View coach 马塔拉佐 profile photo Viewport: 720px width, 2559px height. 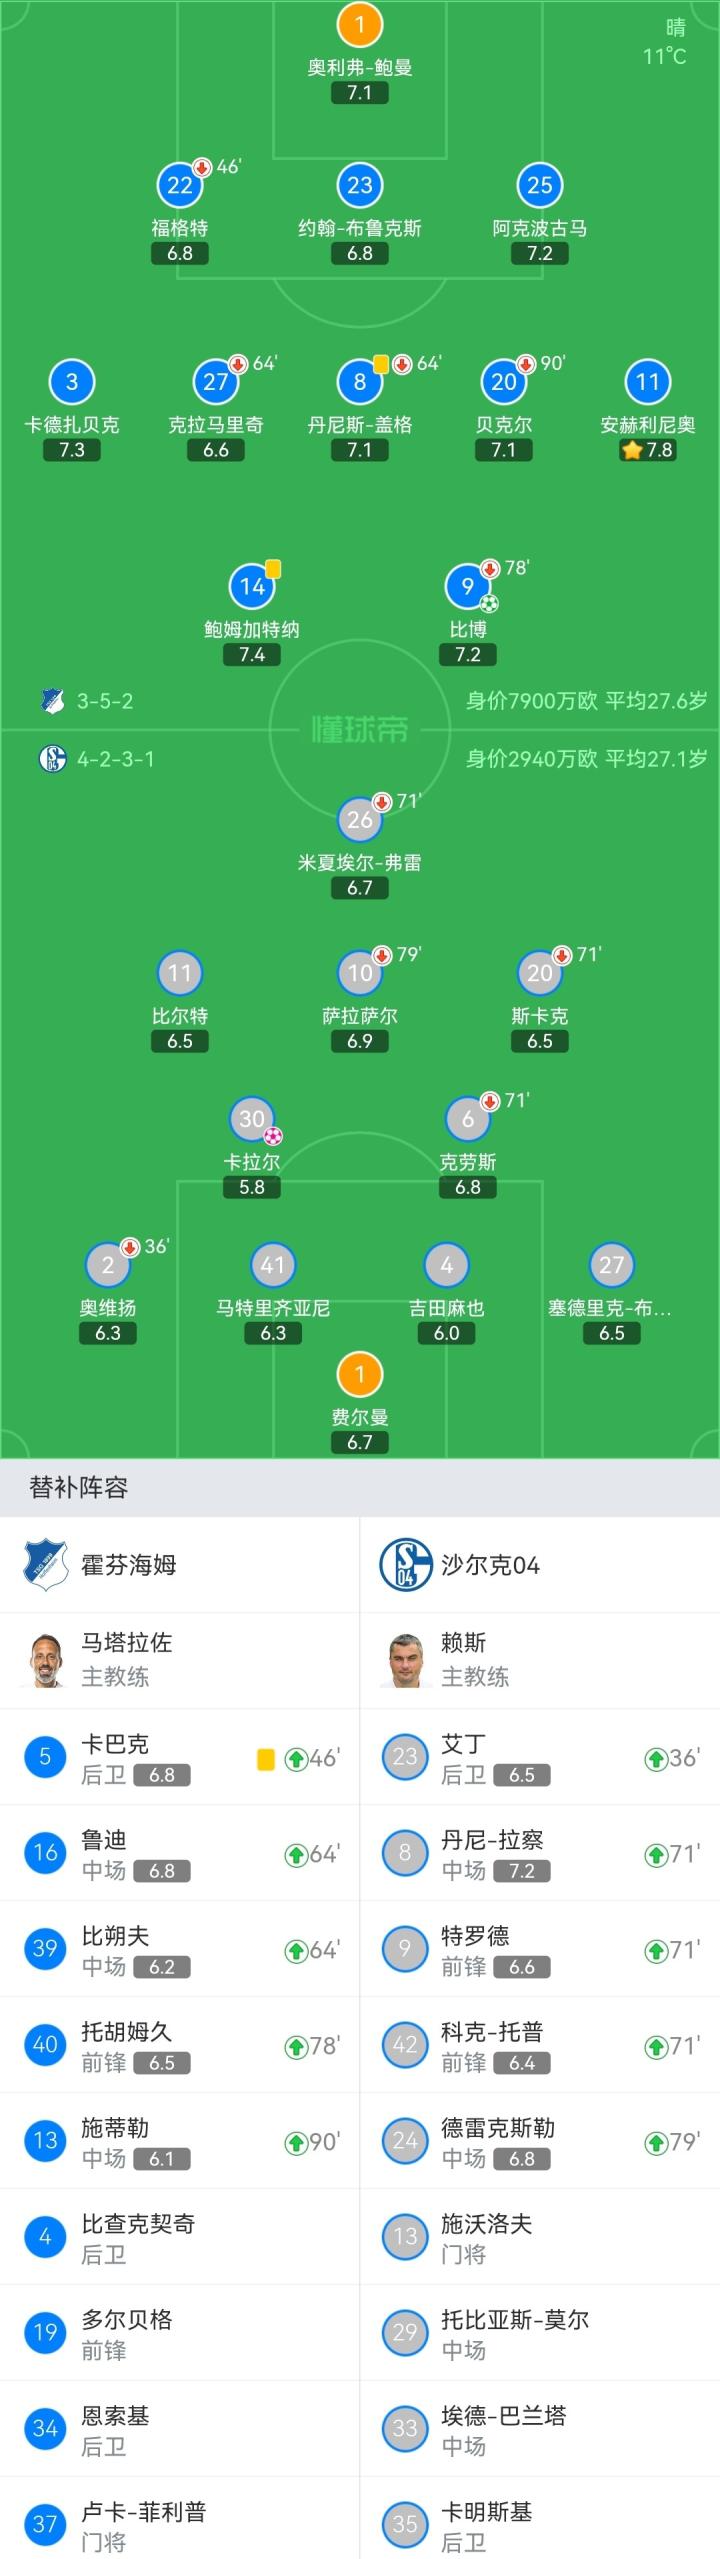(x=45, y=1660)
